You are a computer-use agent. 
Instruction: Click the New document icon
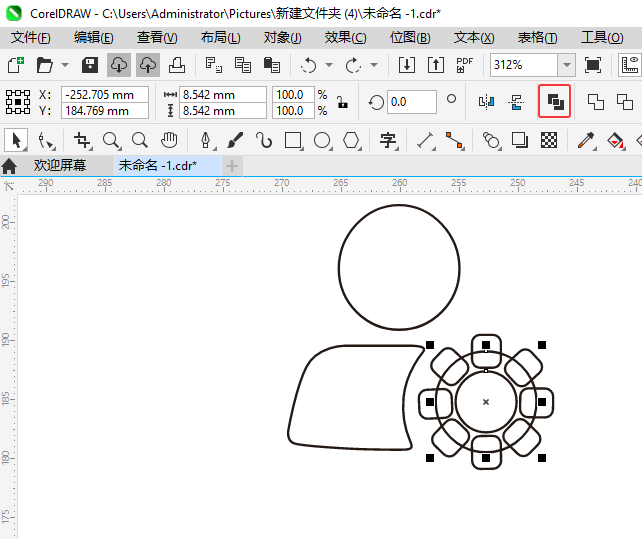15,65
